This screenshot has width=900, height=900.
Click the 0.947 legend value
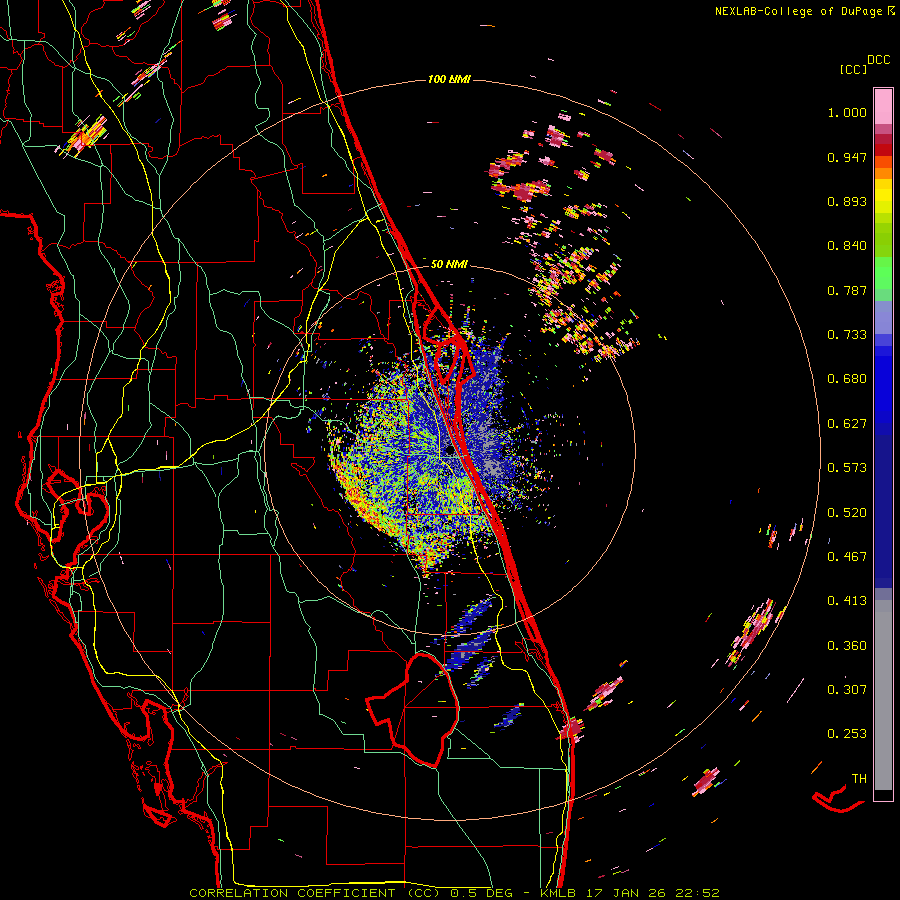[847, 157]
